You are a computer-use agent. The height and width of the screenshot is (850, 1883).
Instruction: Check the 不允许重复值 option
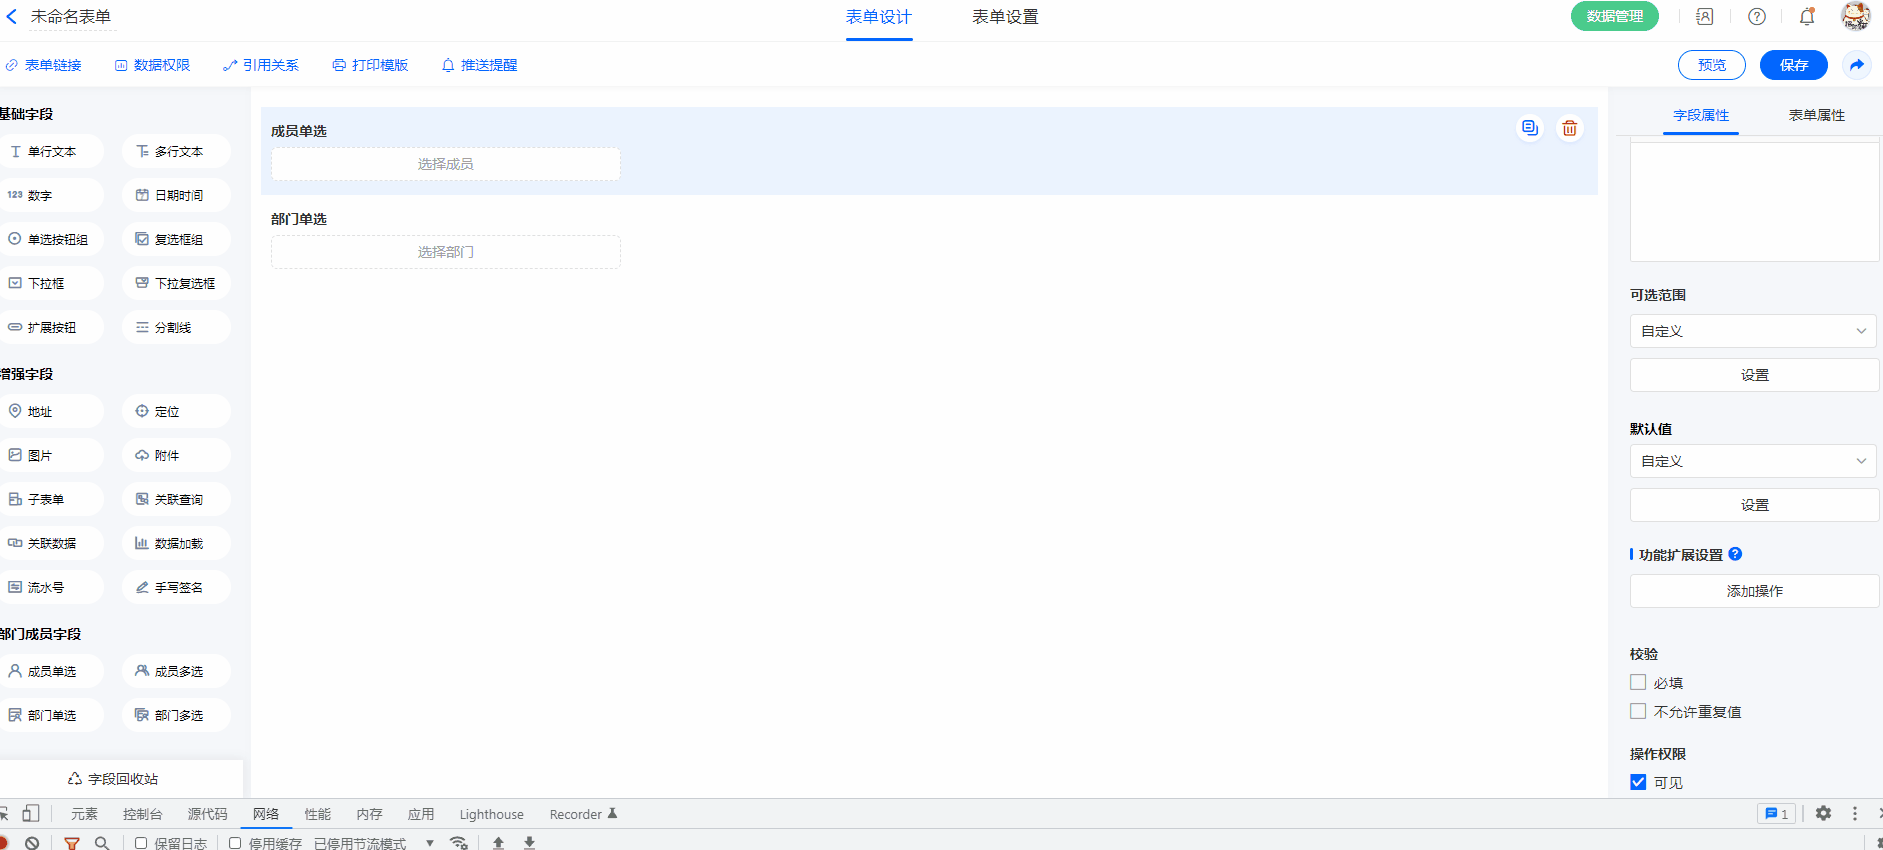pyautogui.click(x=1638, y=711)
